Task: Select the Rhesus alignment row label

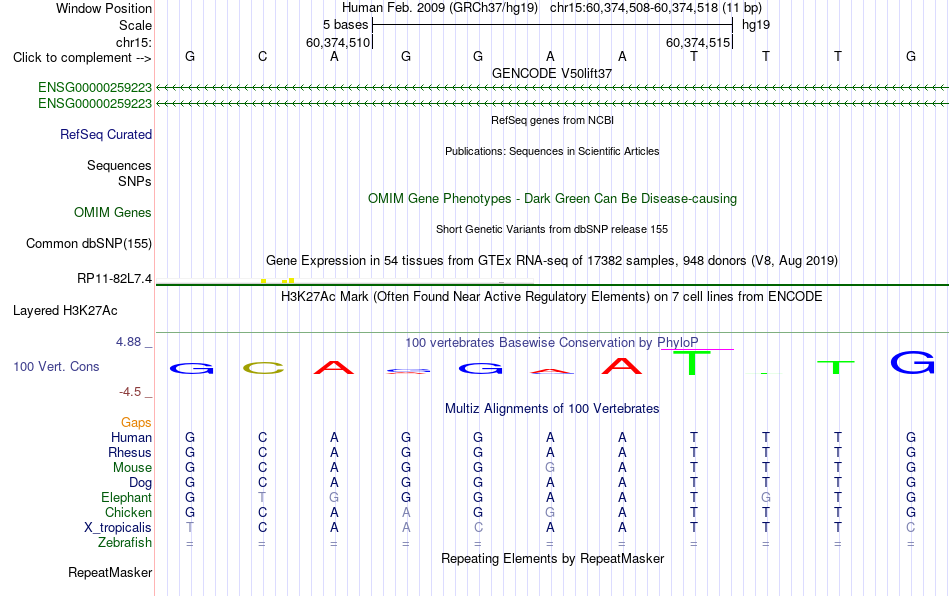Action: [x=130, y=452]
